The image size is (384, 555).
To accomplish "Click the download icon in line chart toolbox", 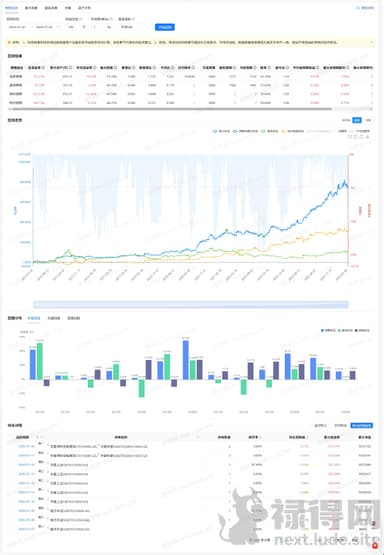I will pos(368,137).
